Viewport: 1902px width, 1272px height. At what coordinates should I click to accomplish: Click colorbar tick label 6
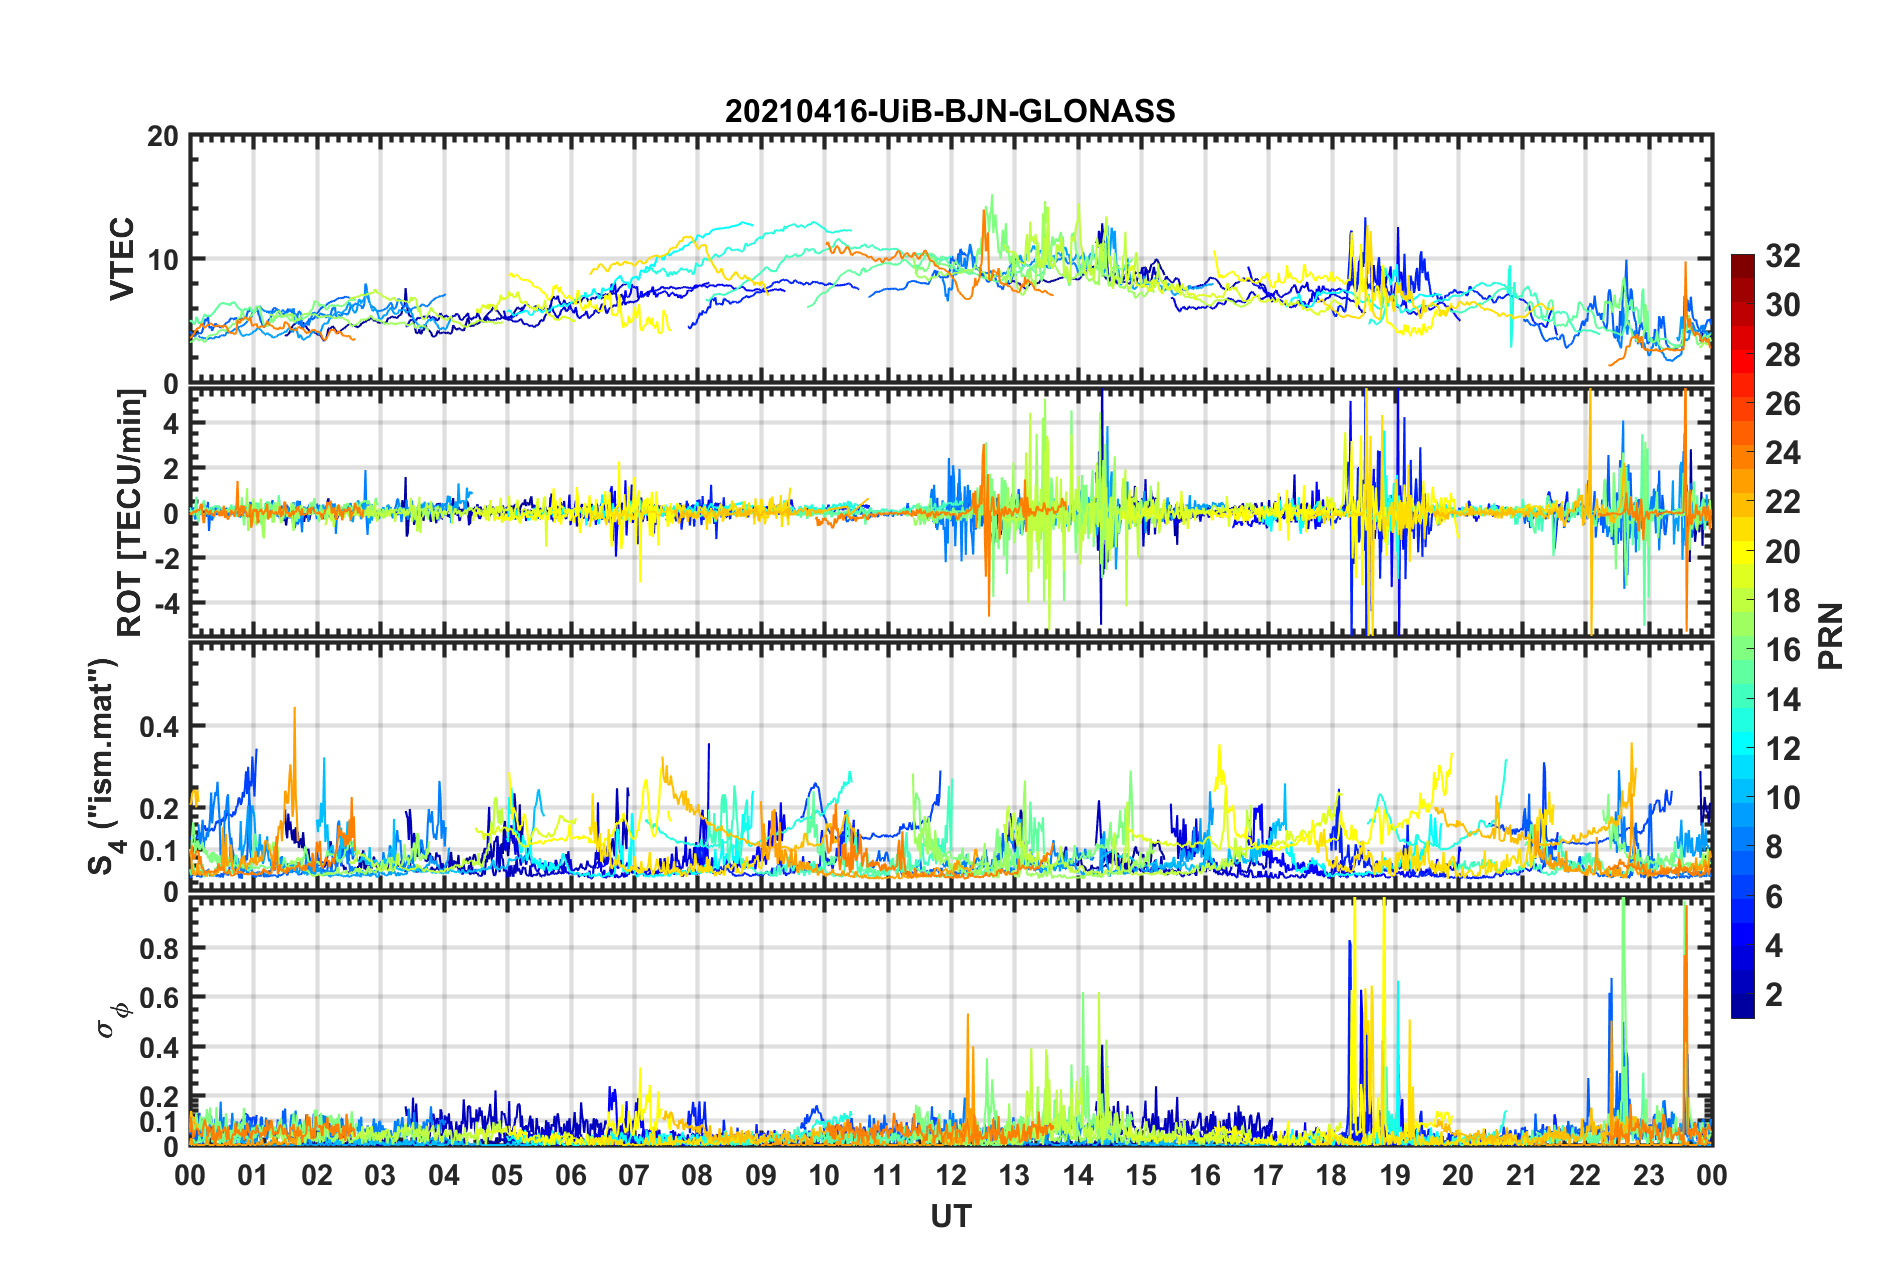[x=1774, y=897]
